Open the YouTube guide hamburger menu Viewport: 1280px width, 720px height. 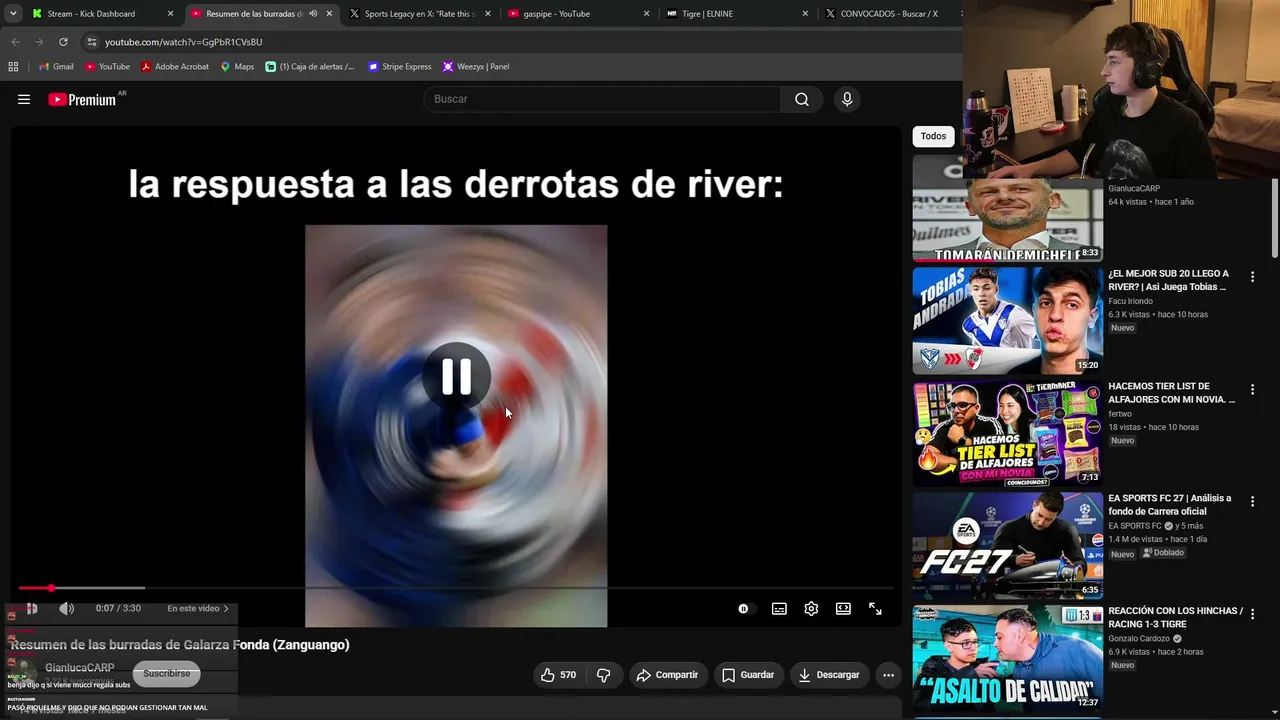pyautogui.click(x=24, y=99)
